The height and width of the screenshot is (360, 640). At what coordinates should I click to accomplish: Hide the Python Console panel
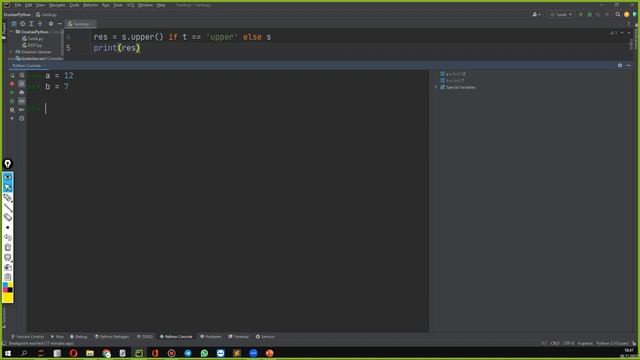(x=629, y=65)
